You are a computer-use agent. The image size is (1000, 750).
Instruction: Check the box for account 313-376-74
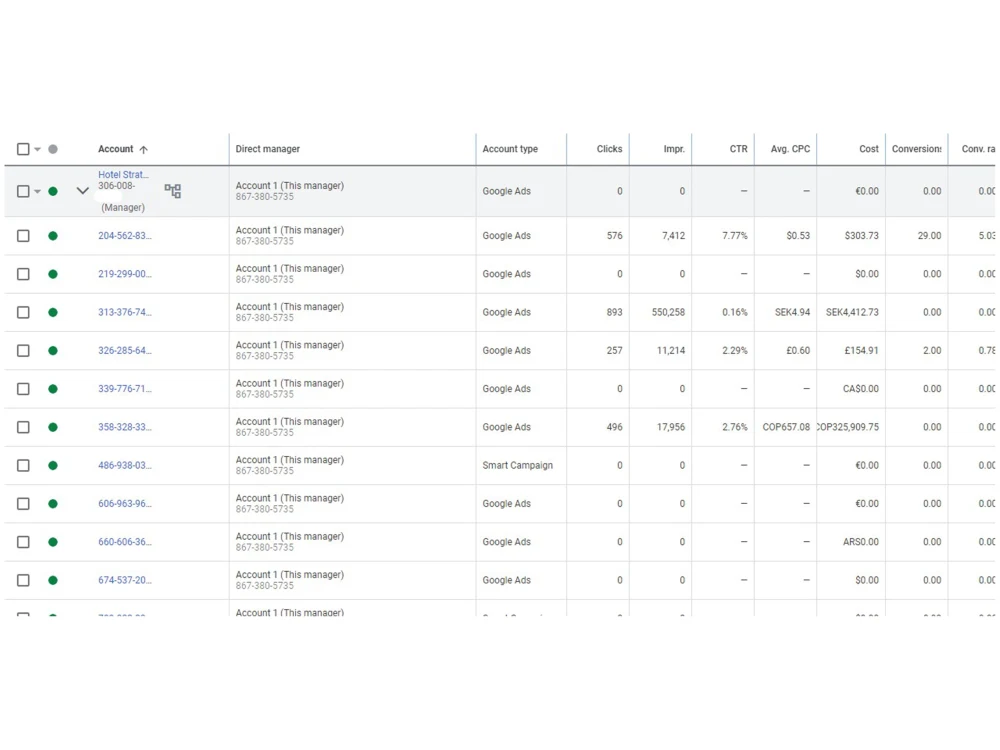tap(23, 312)
